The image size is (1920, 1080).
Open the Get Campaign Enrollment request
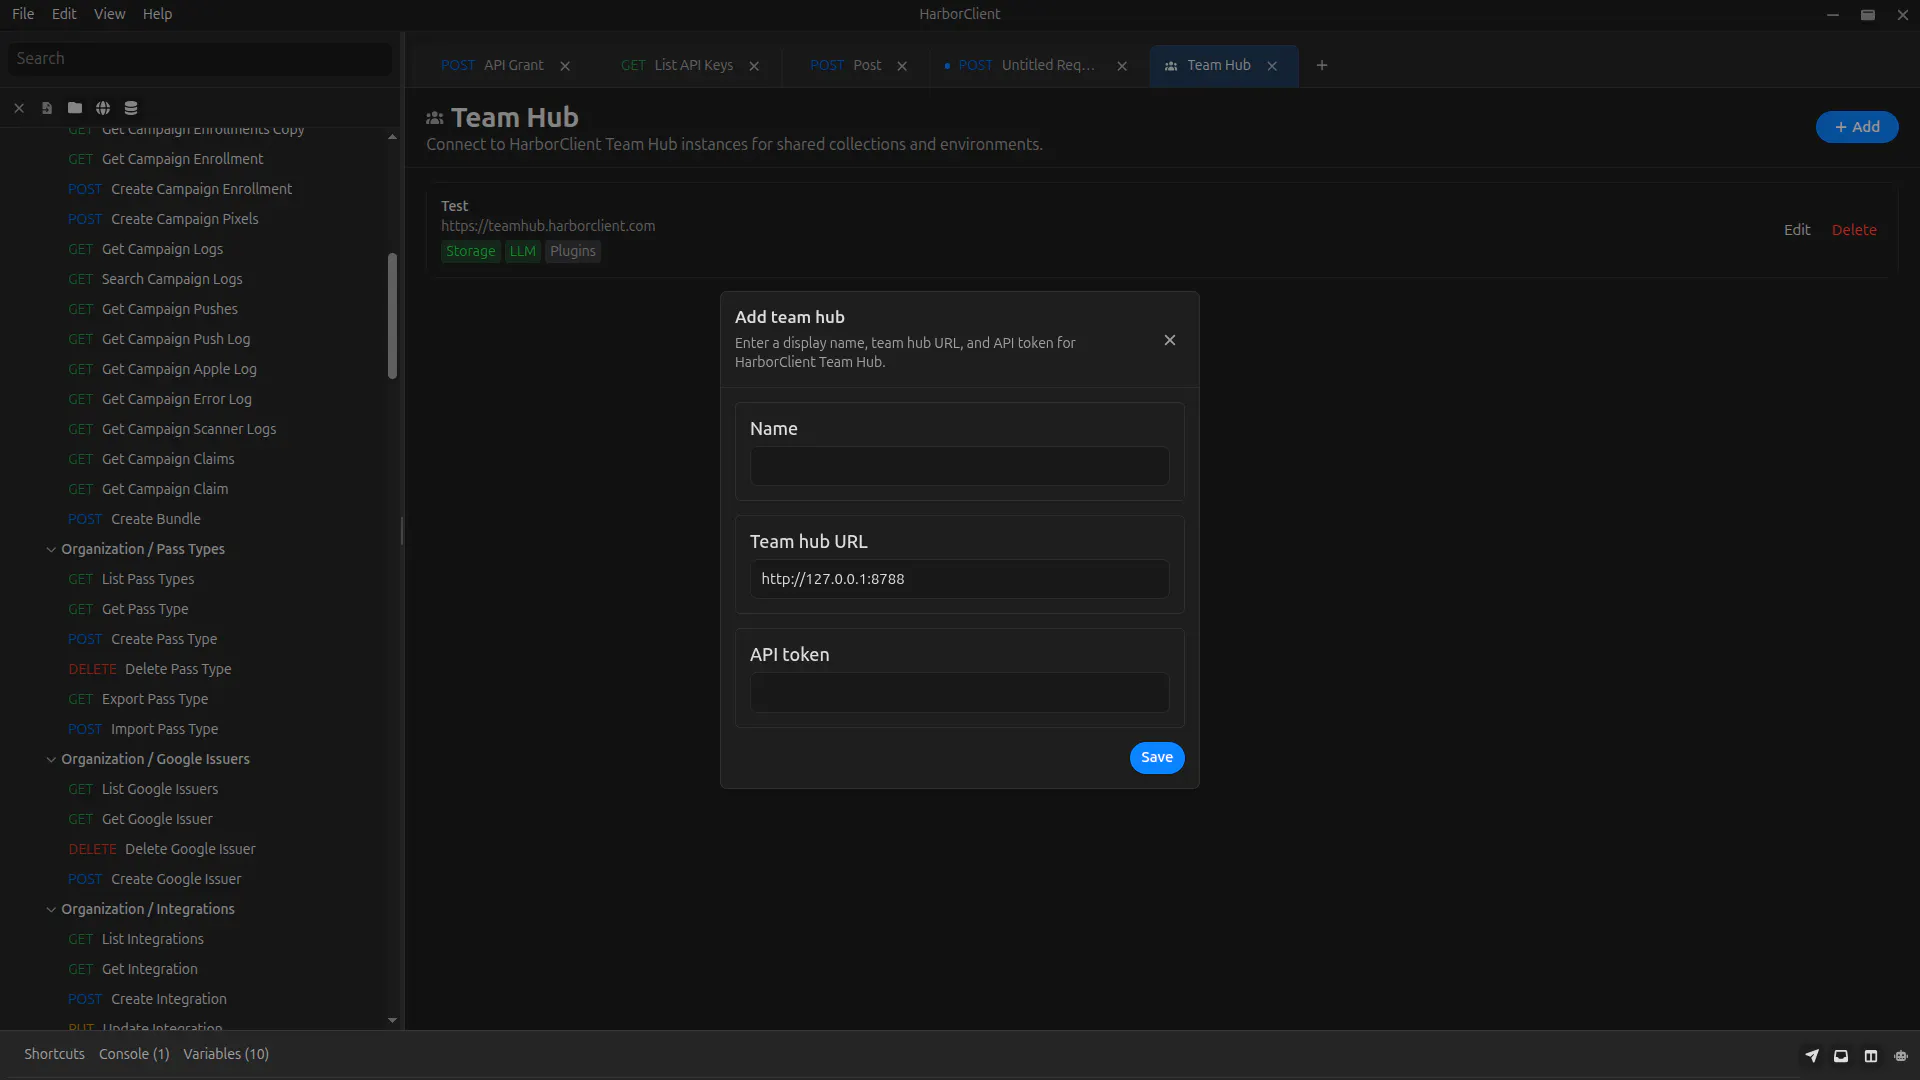point(183,159)
